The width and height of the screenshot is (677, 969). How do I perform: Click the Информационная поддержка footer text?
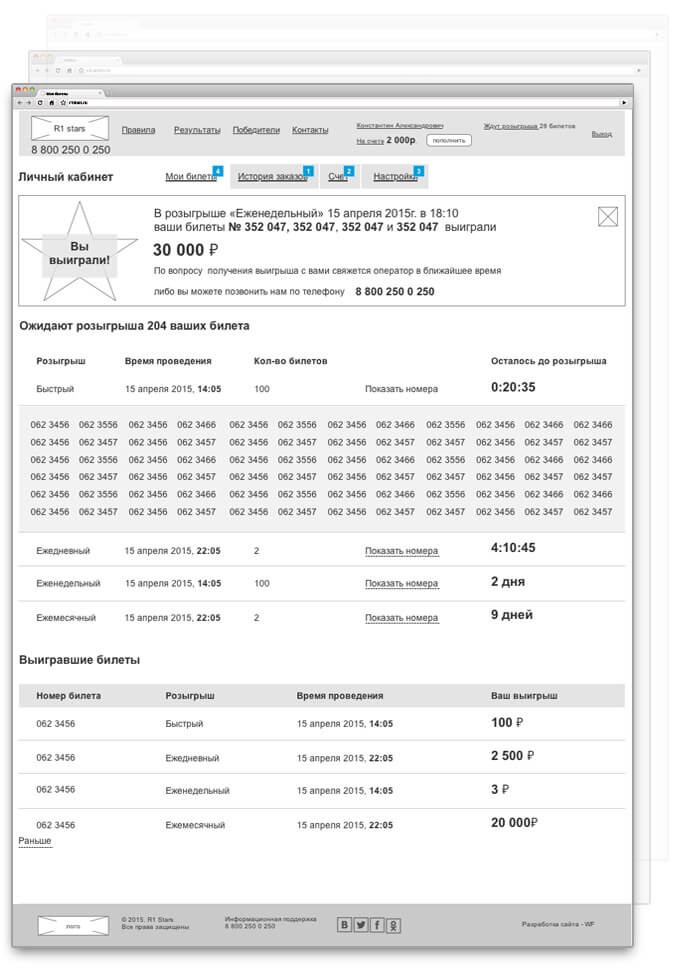tap(270, 919)
